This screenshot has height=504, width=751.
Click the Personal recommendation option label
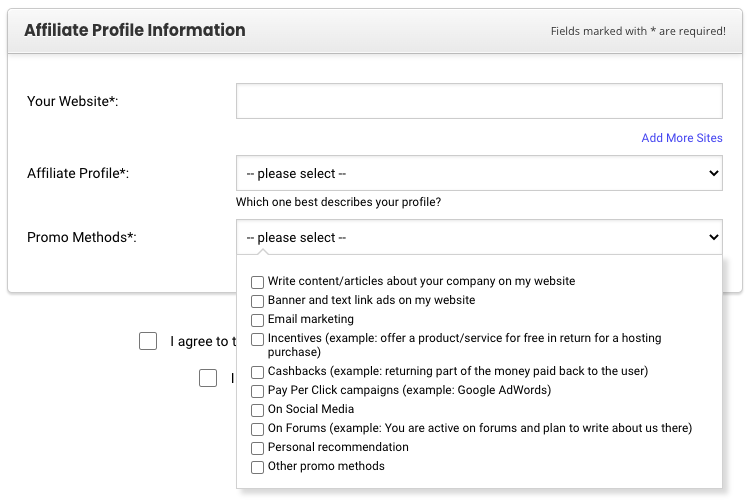[x=338, y=447]
